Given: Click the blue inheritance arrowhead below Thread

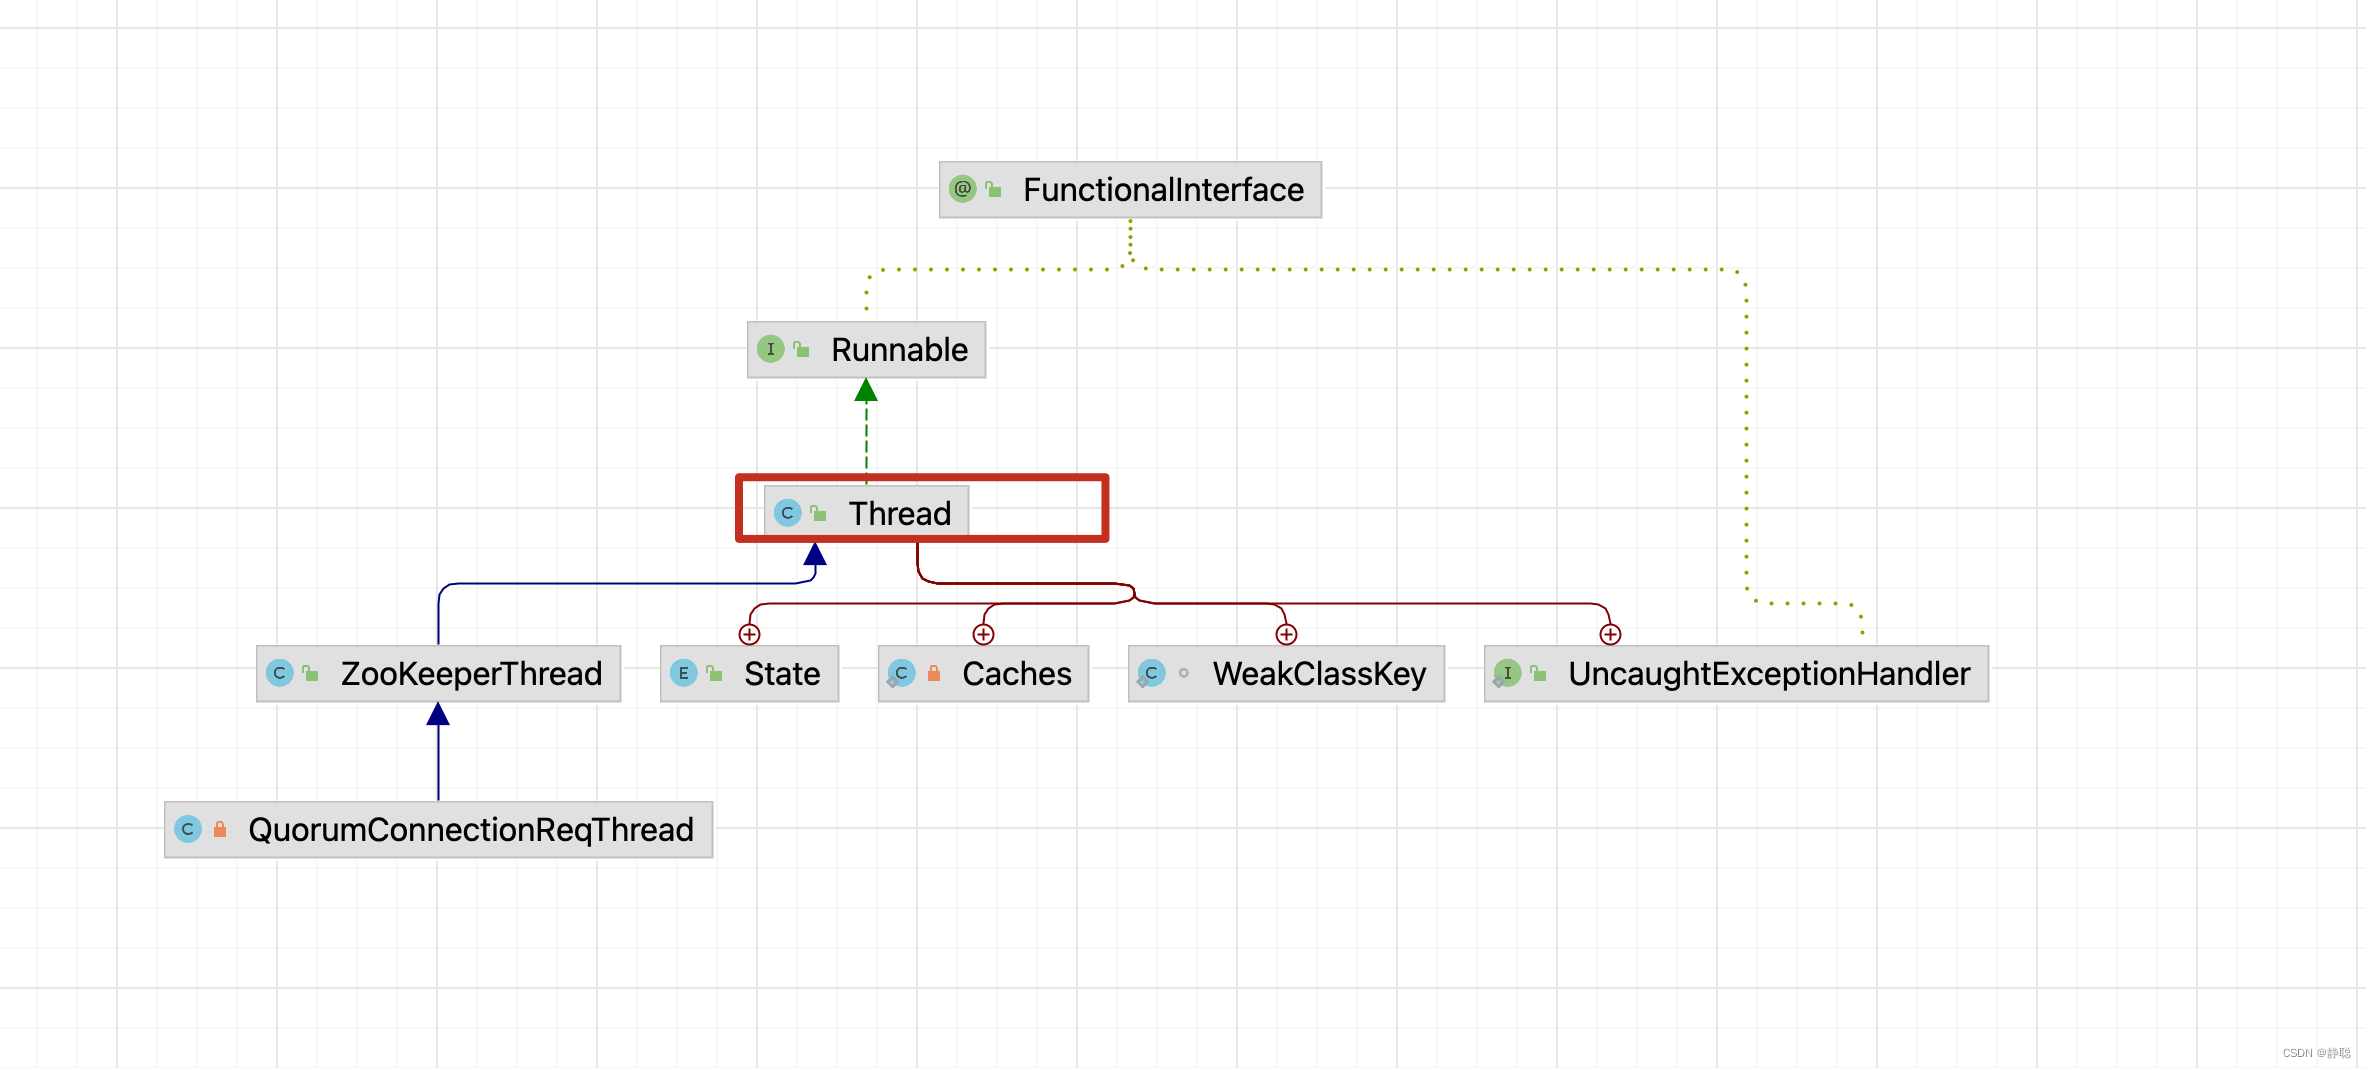Looking at the screenshot, I should tap(815, 554).
